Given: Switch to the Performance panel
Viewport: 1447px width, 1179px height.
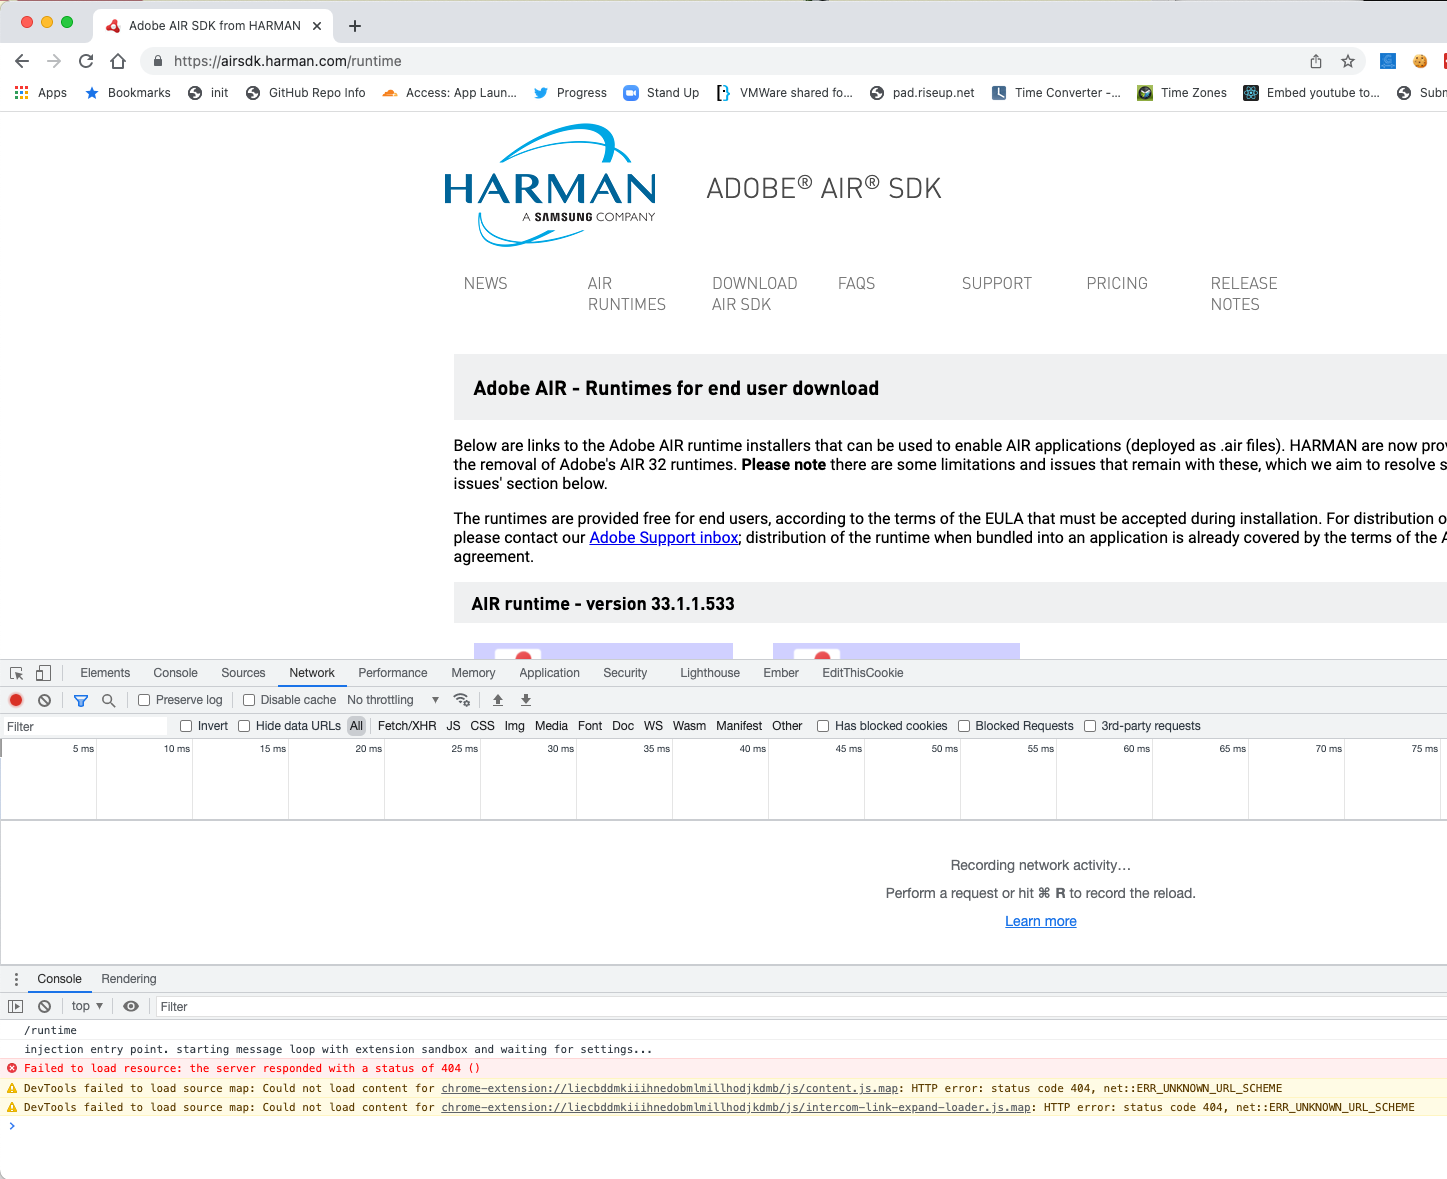Looking at the screenshot, I should point(392,672).
